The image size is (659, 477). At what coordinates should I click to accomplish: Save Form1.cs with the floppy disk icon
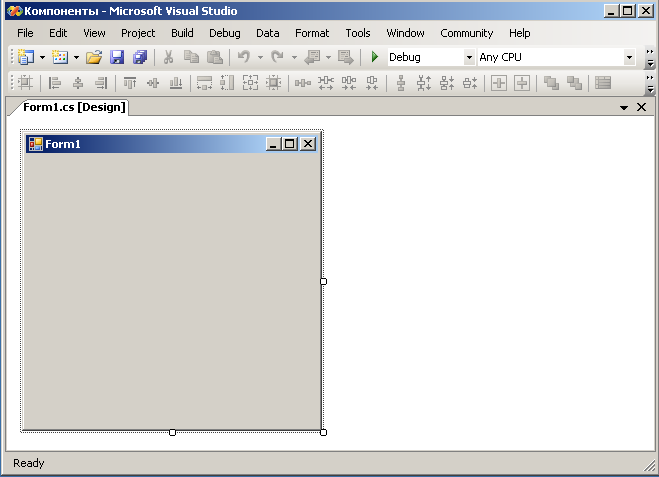117,57
